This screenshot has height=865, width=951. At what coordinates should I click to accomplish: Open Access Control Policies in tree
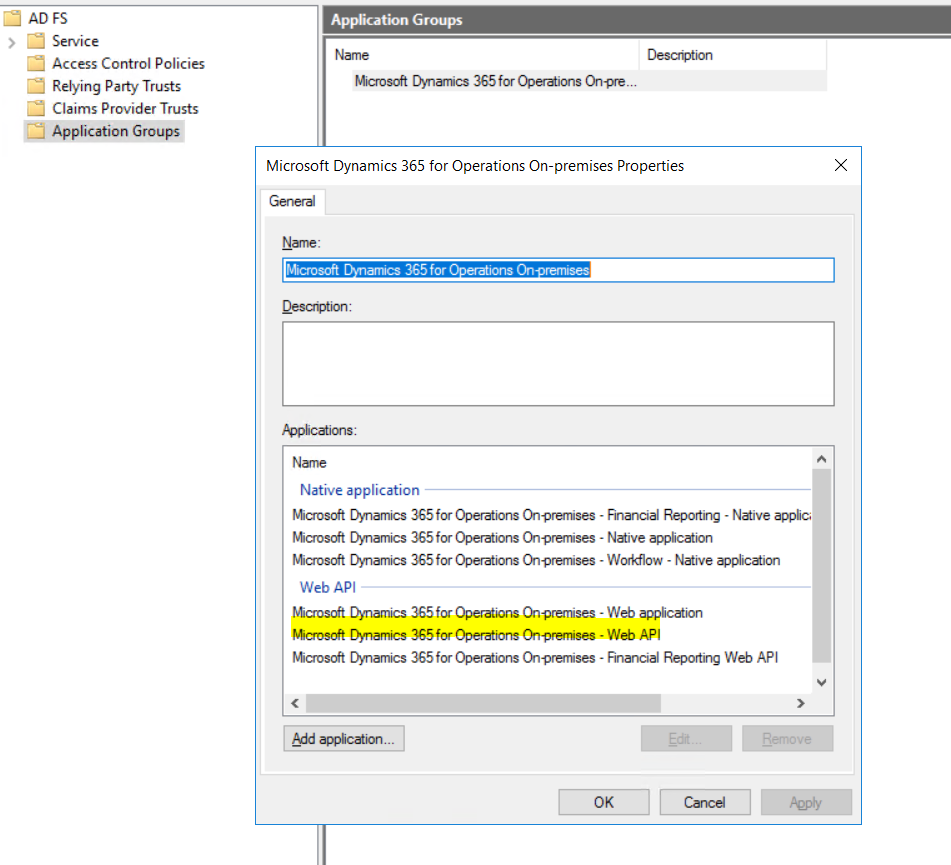128,63
